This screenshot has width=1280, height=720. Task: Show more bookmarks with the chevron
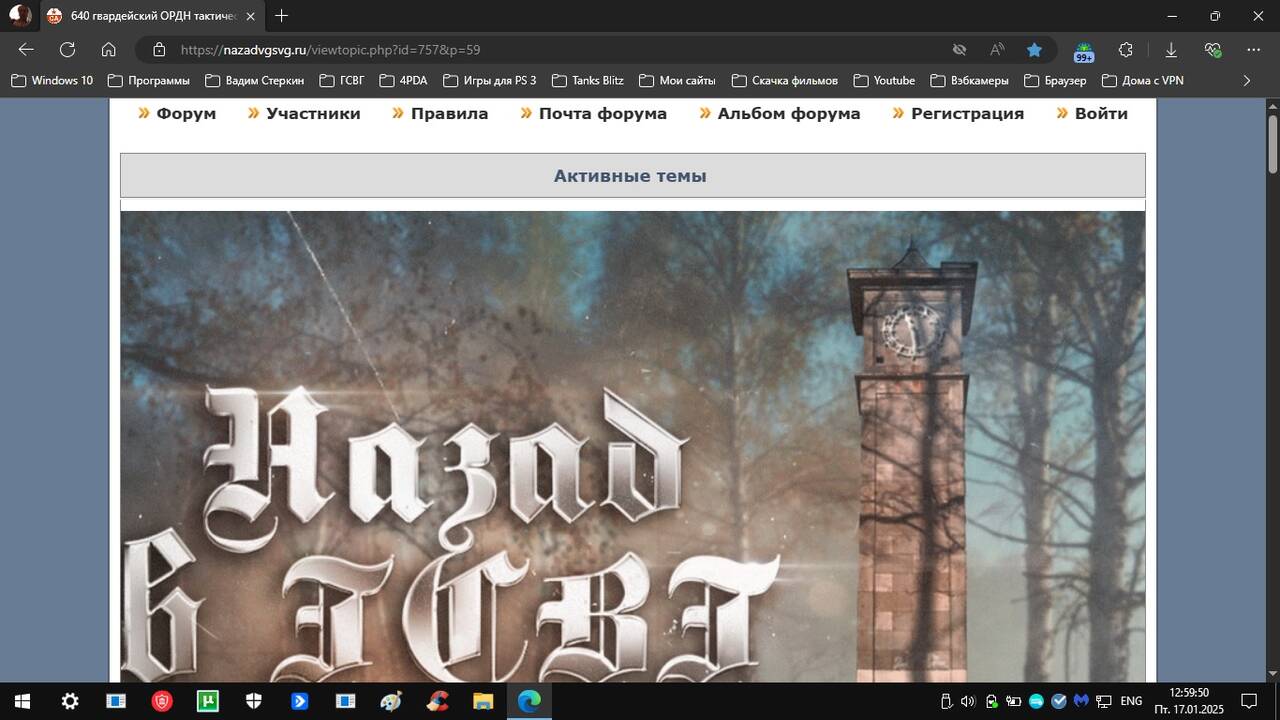pos(1247,80)
